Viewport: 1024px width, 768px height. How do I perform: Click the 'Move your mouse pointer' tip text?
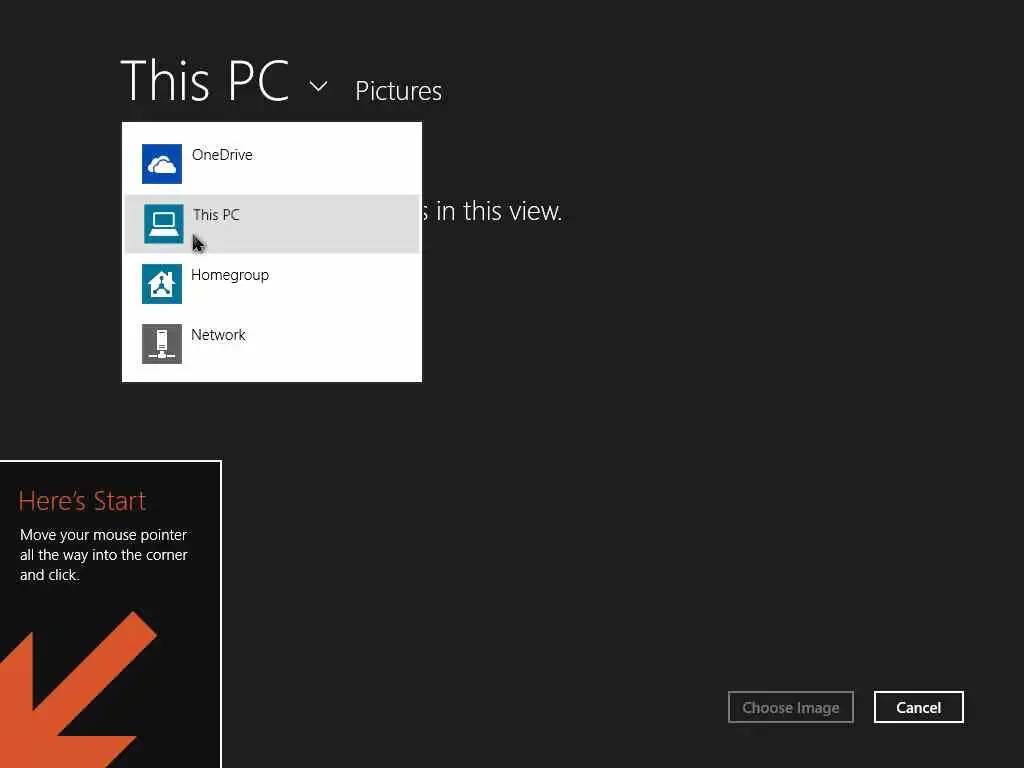[x=104, y=554]
